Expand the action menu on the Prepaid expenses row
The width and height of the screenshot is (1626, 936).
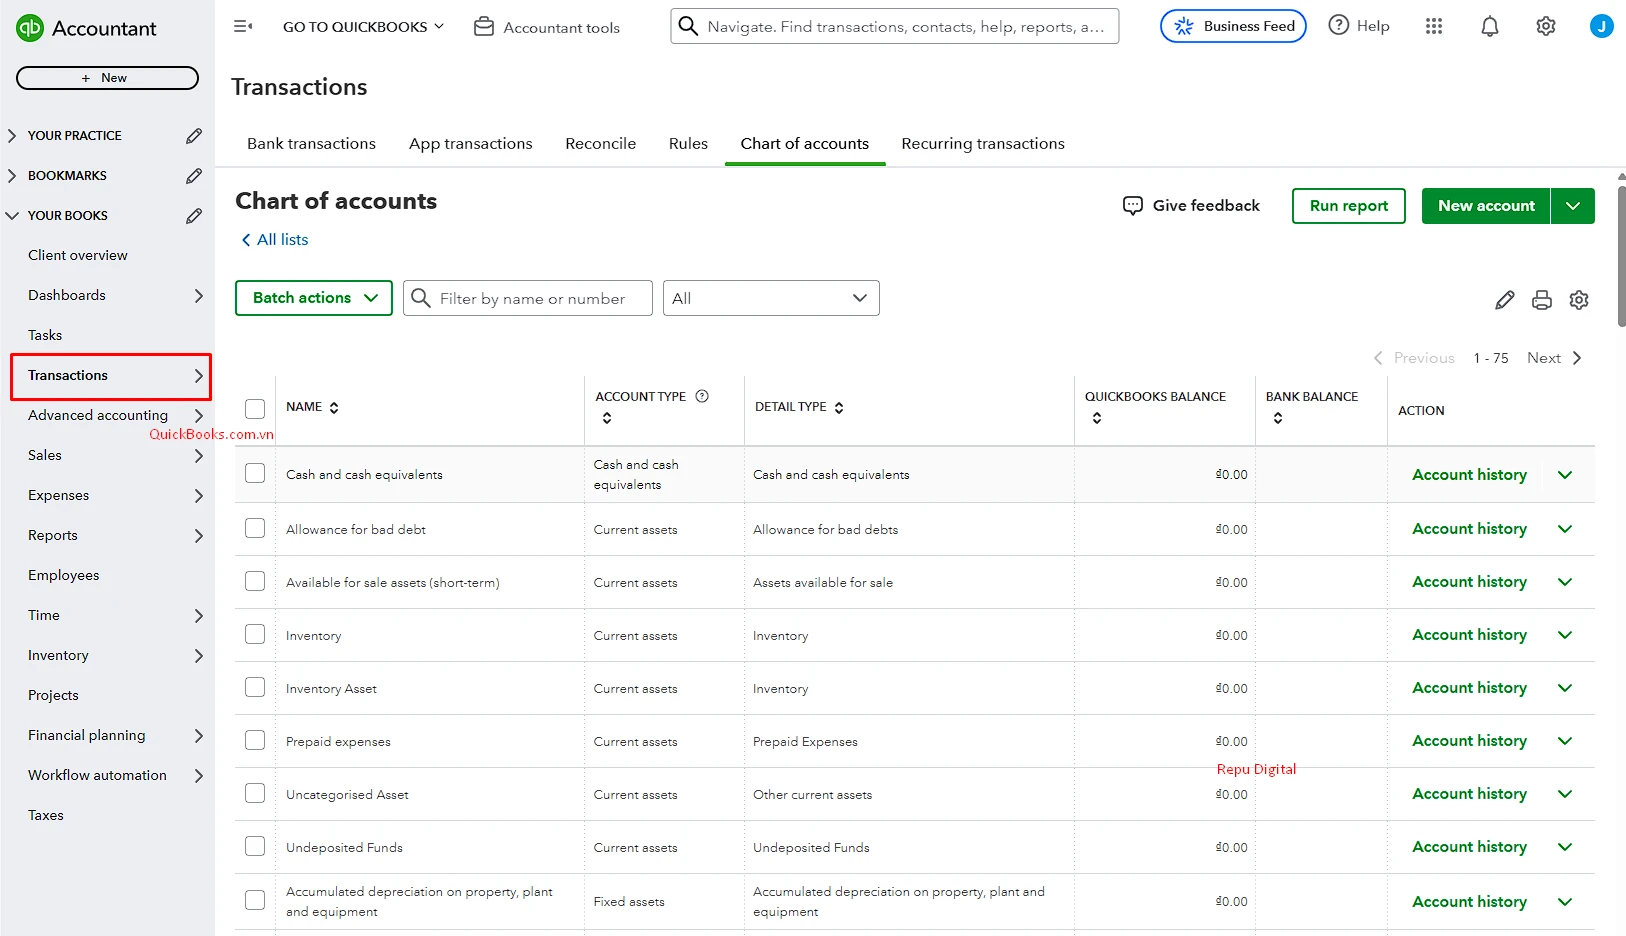click(x=1565, y=741)
